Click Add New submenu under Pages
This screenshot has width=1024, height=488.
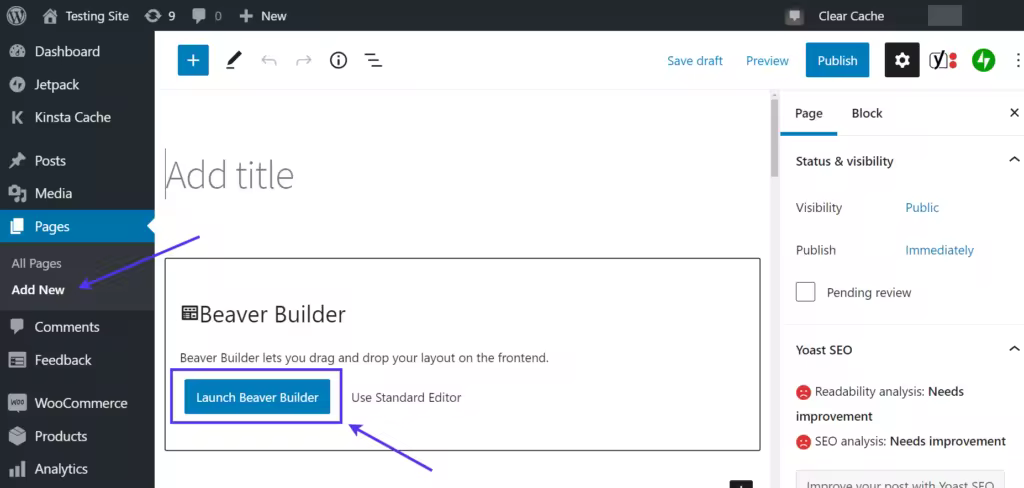click(38, 289)
